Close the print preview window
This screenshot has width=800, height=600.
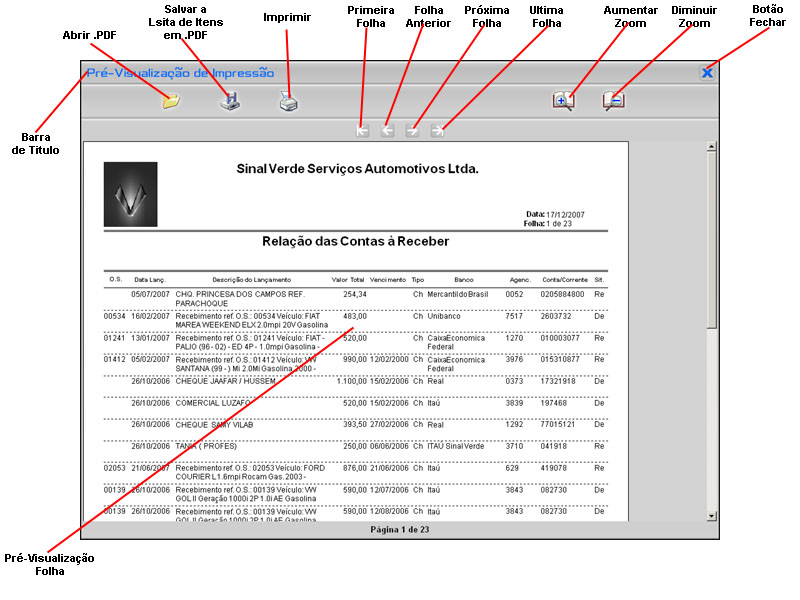tap(707, 72)
